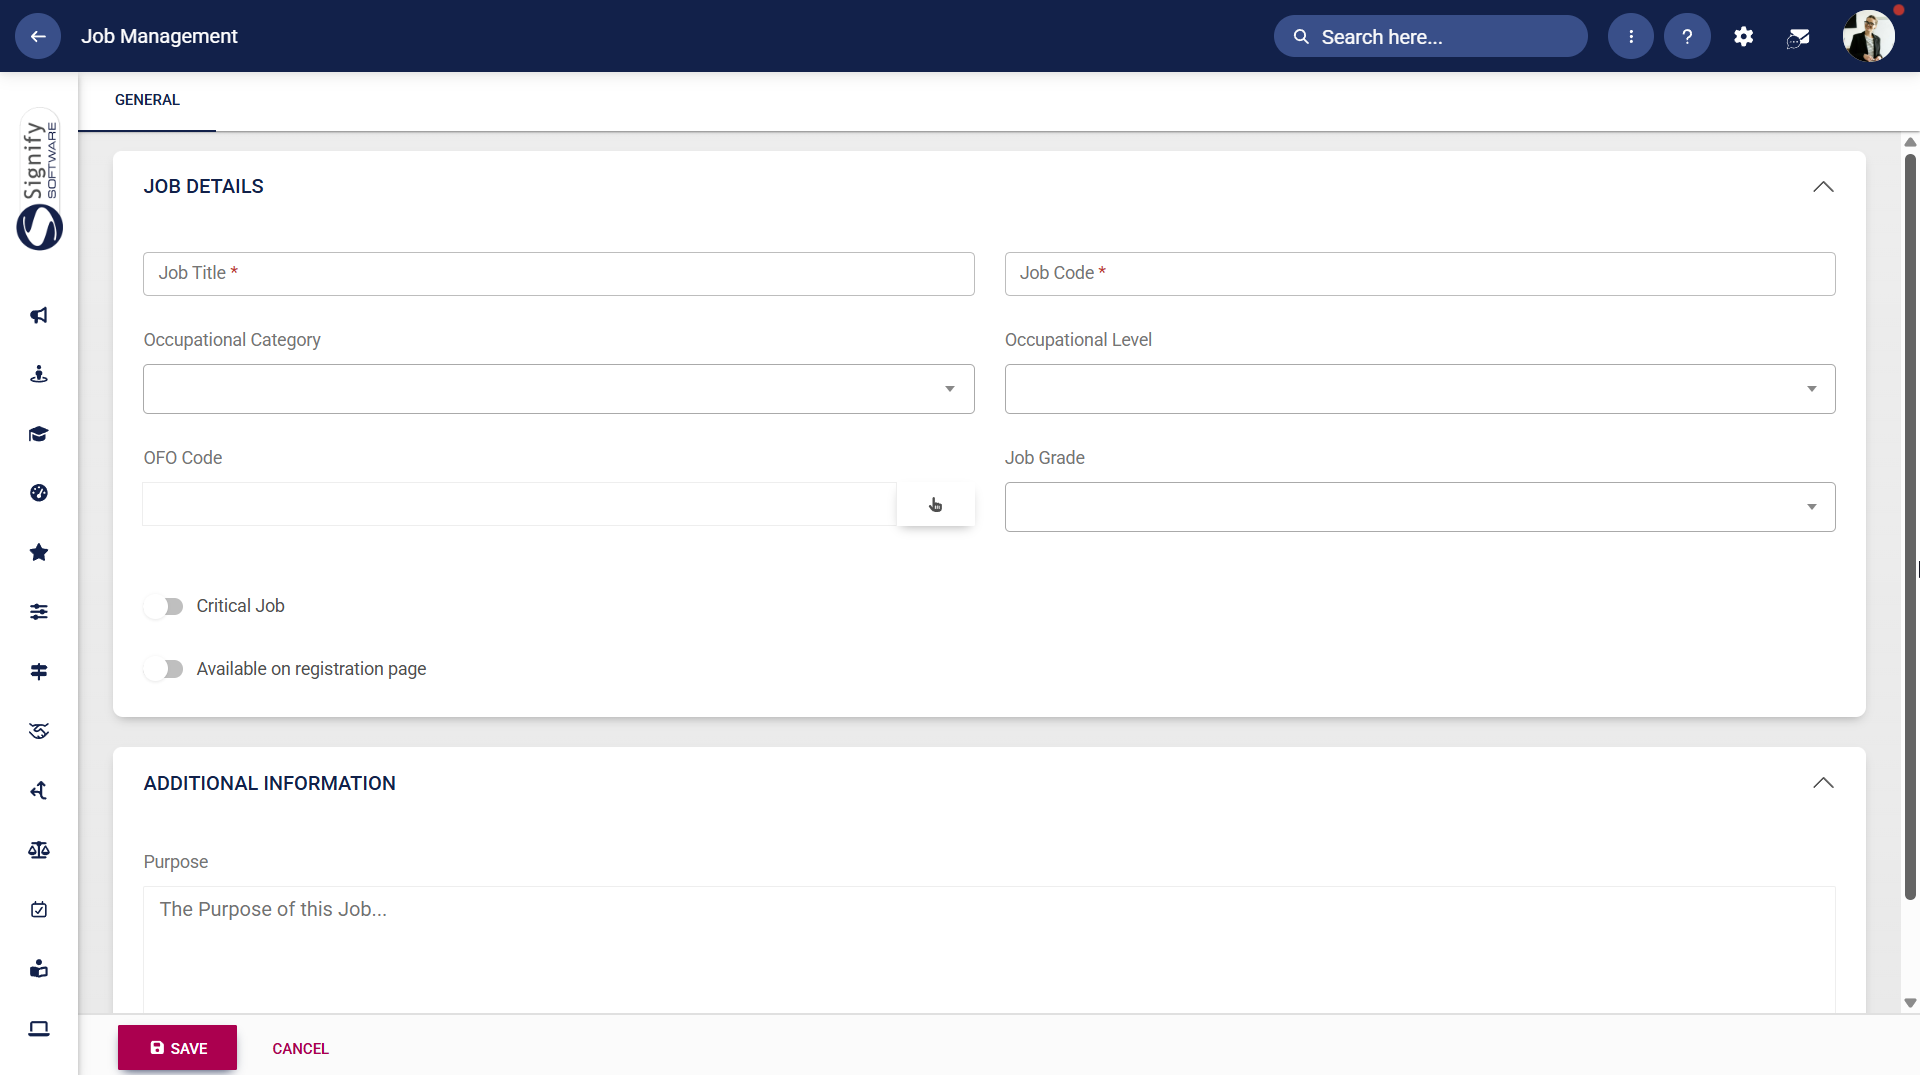Turn on Available on registration page
1920x1075 pixels.
pyautogui.click(x=163, y=668)
